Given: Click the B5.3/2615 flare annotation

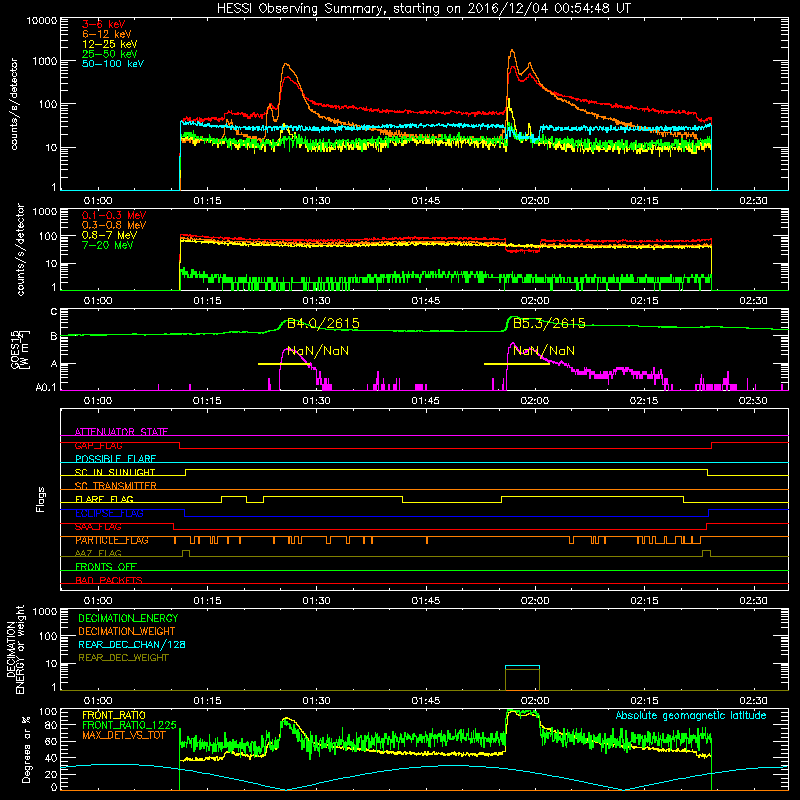Looking at the screenshot, I should tap(549, 323).
